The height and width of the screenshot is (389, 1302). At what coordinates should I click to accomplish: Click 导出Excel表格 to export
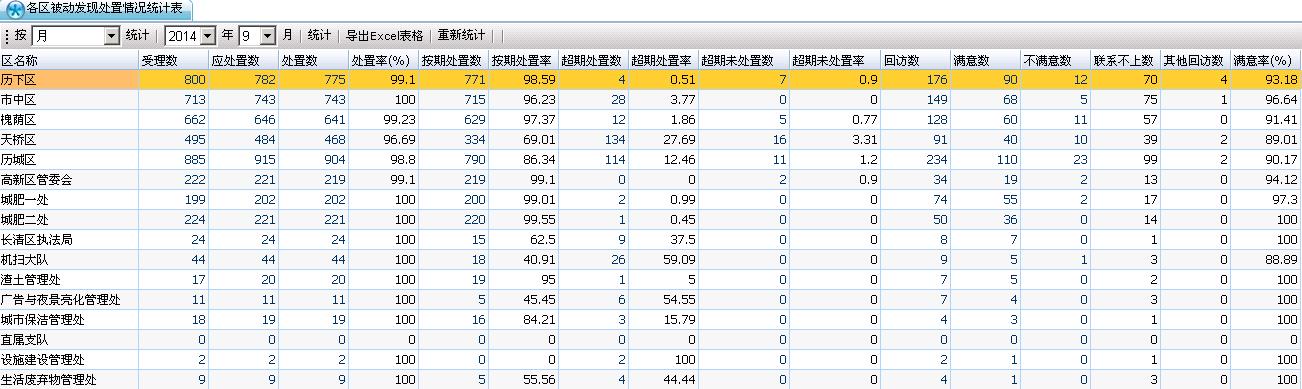click(384, 35)
